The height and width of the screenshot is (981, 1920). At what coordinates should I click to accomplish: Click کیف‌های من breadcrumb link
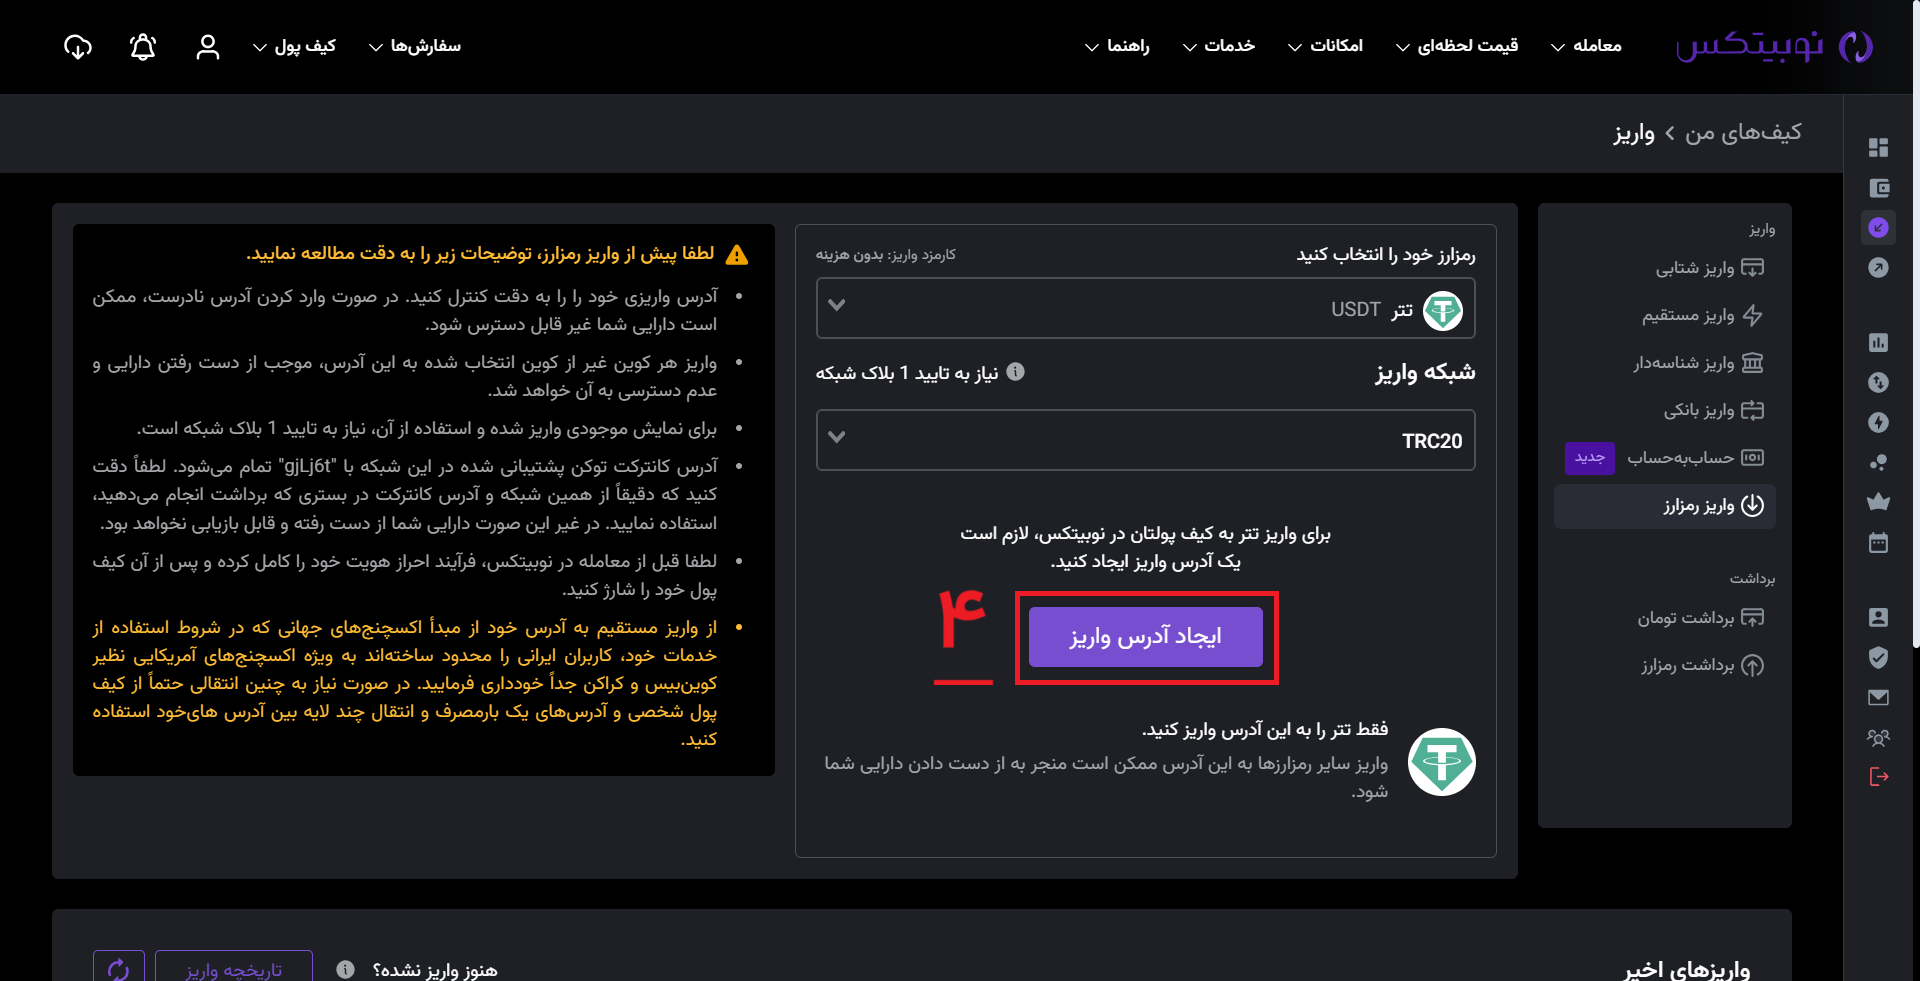(x=1743, y=132)
